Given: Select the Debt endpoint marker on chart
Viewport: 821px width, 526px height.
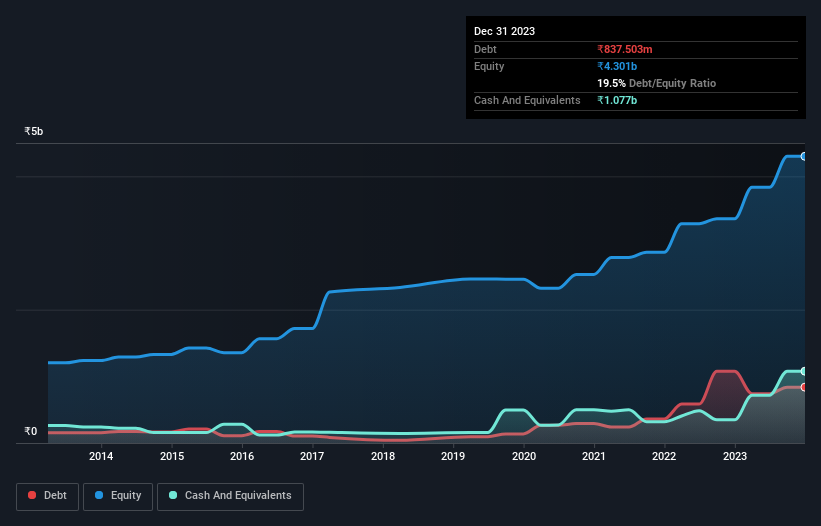Looking at the screenshot, I should [804, 387].
